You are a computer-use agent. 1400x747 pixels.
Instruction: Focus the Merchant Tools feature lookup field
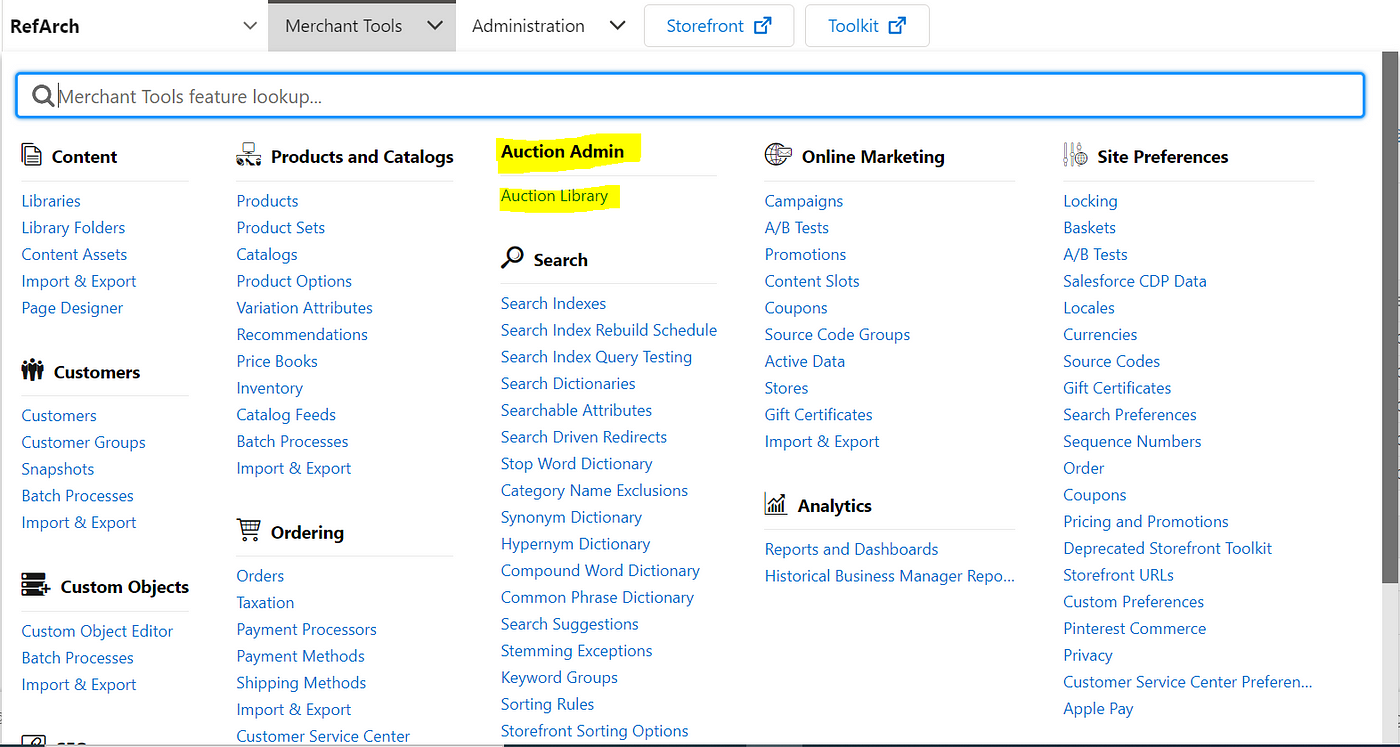(x=690, y=96)
